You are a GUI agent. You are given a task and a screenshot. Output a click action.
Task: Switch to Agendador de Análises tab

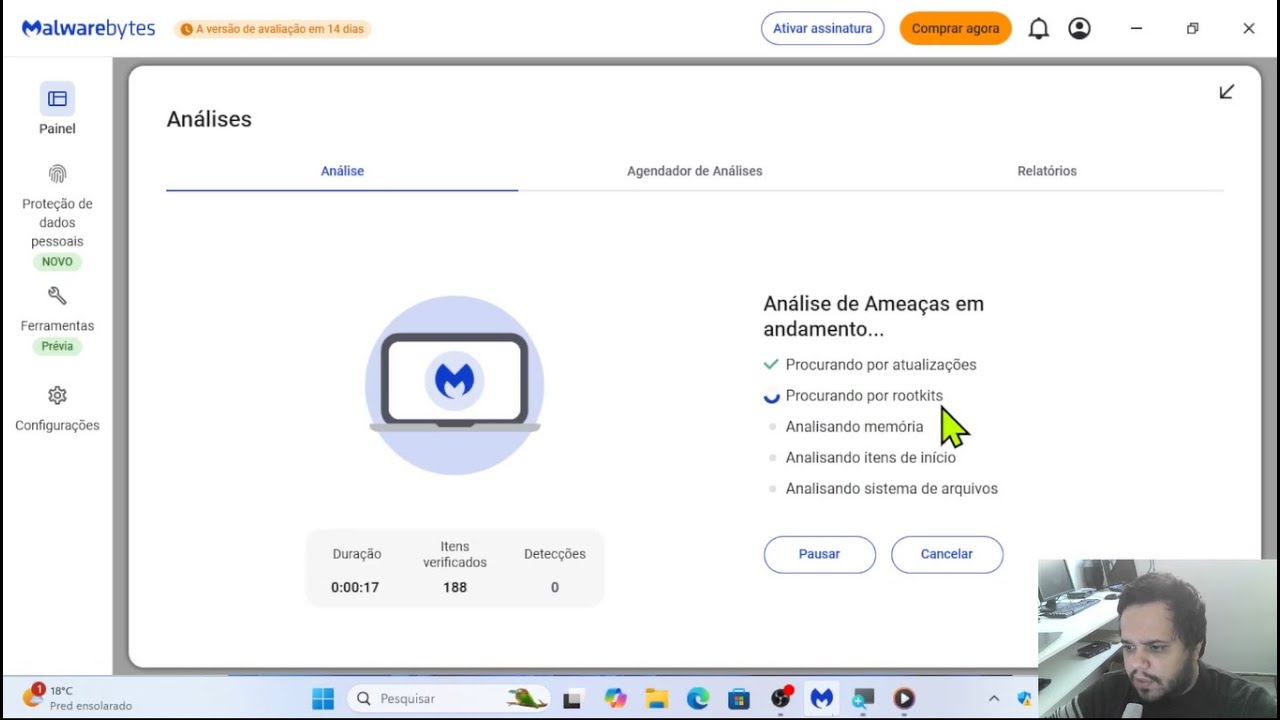pyautogui.click(x=694, y=171)
